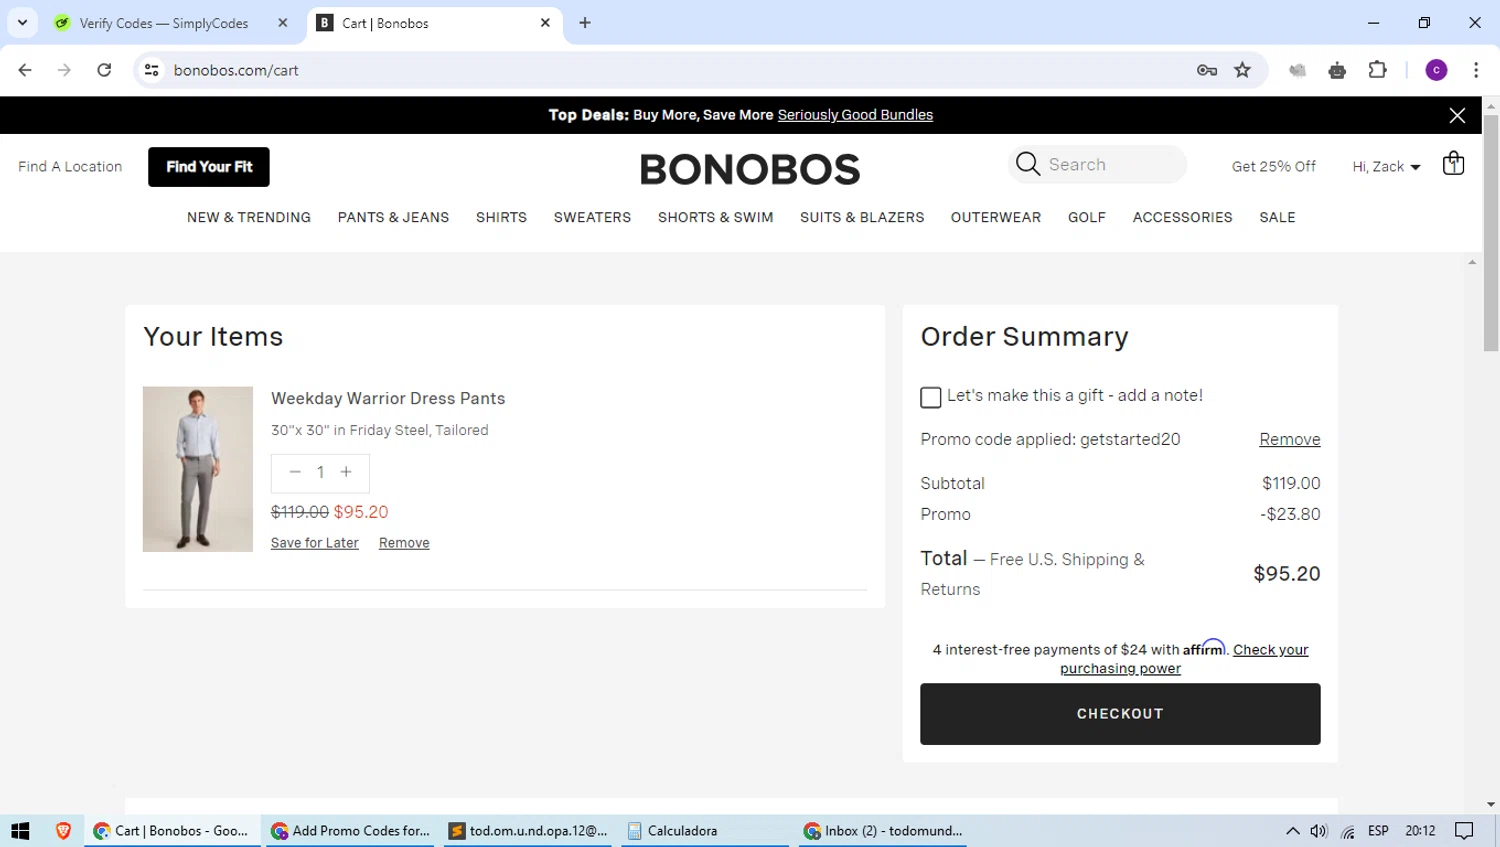The image size is (1500, 847).
Task: Close the Verify Codes SimplyCodes tab
Action: [283, 23]
